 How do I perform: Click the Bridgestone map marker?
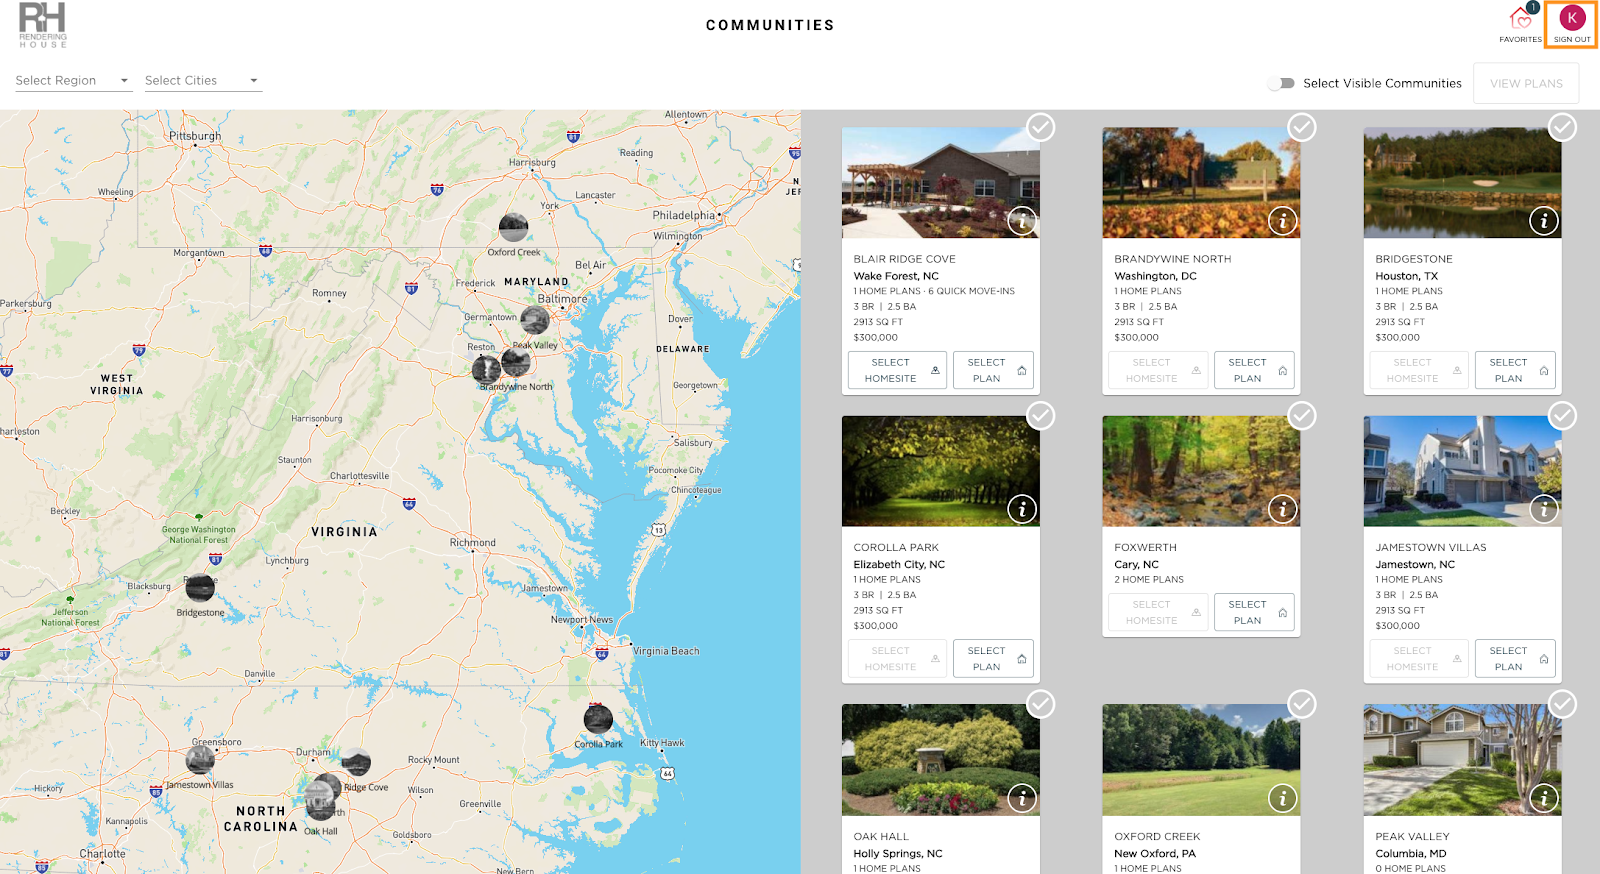pos(200,588)
